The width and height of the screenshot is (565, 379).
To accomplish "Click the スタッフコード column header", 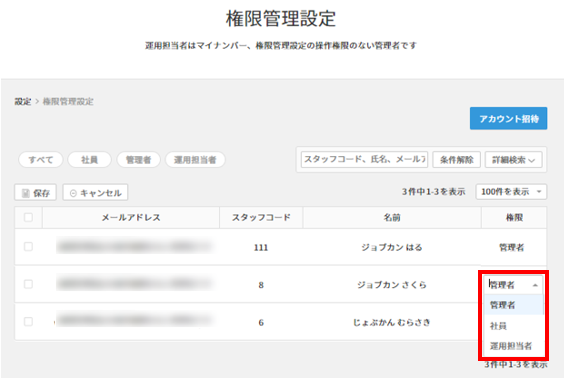I will (x=261, y=217).
